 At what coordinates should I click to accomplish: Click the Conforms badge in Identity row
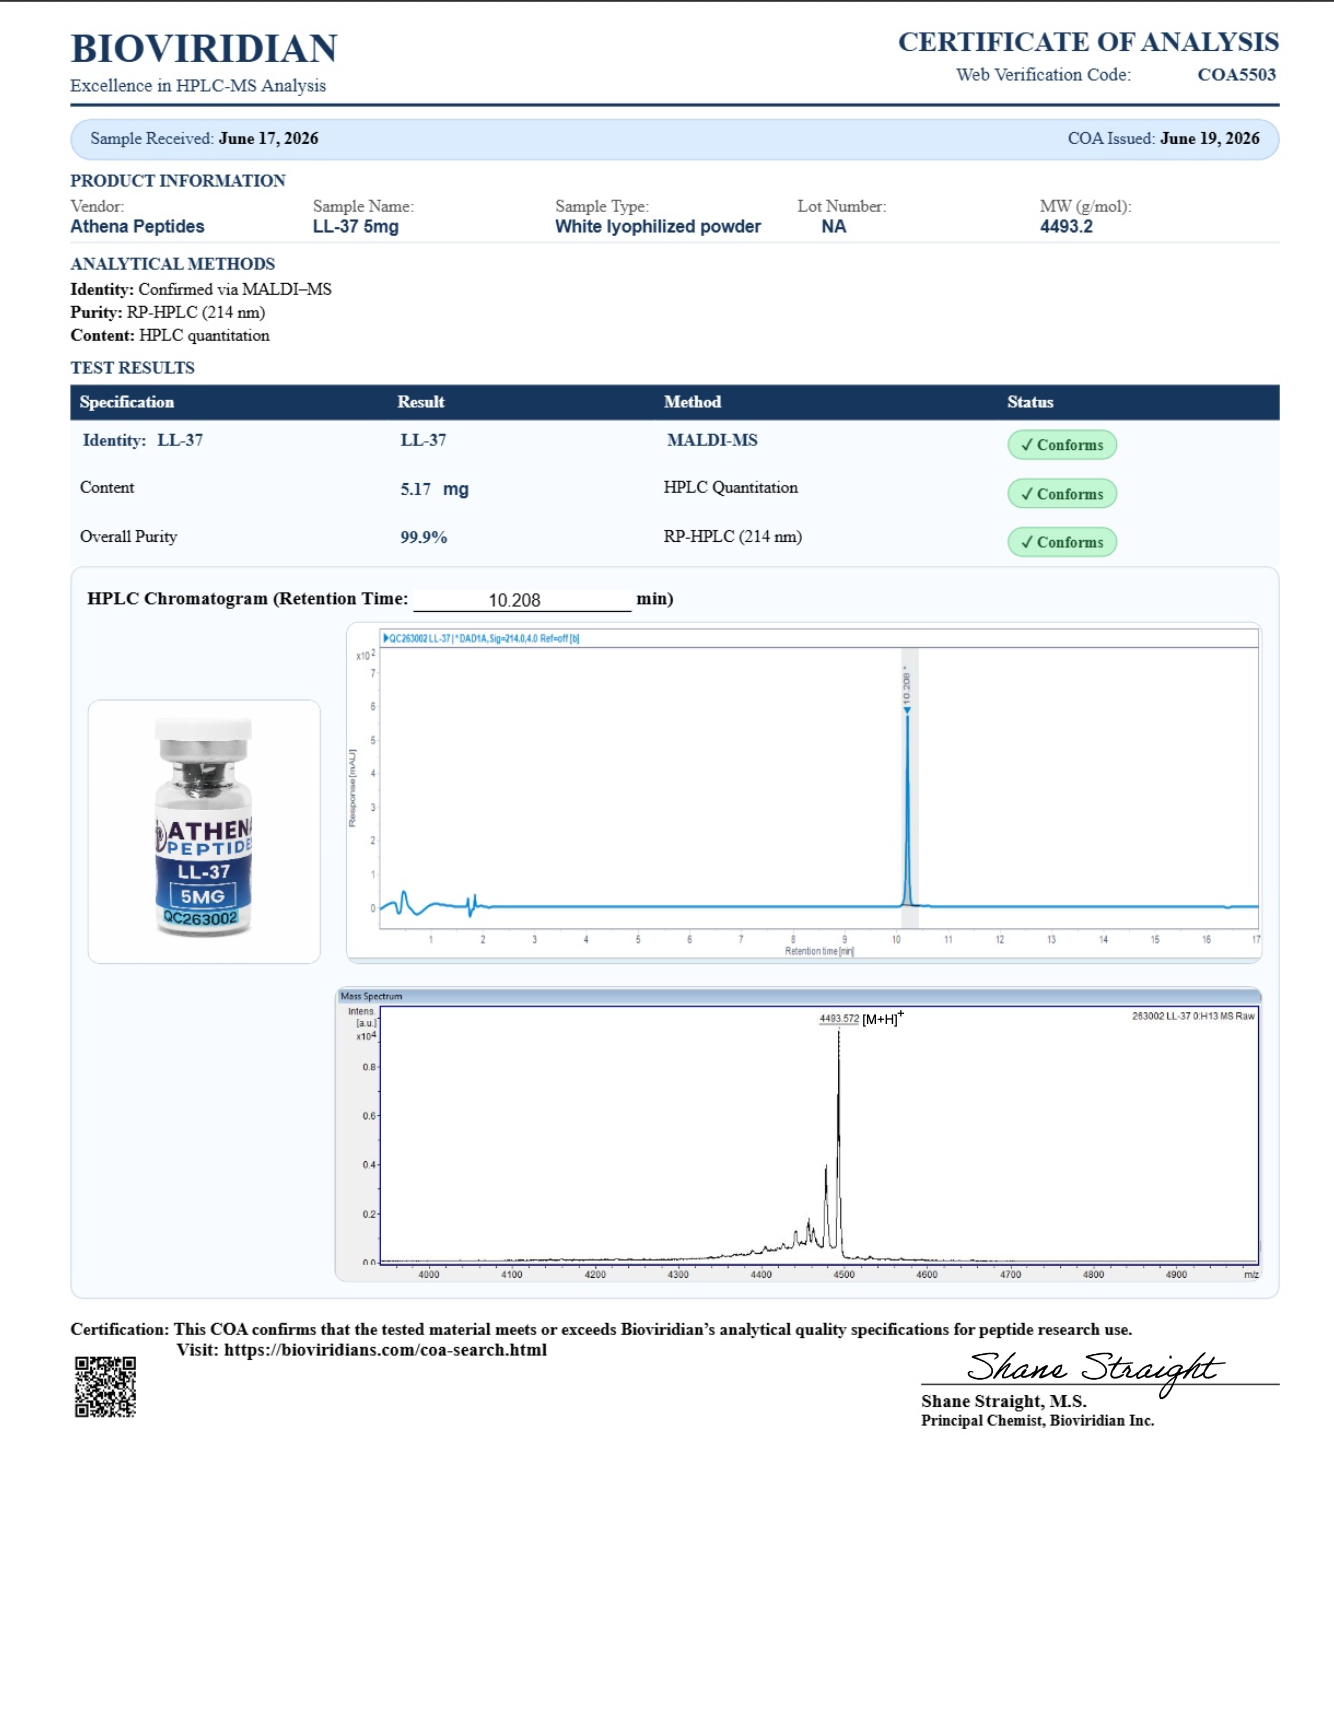[1062, 445]
